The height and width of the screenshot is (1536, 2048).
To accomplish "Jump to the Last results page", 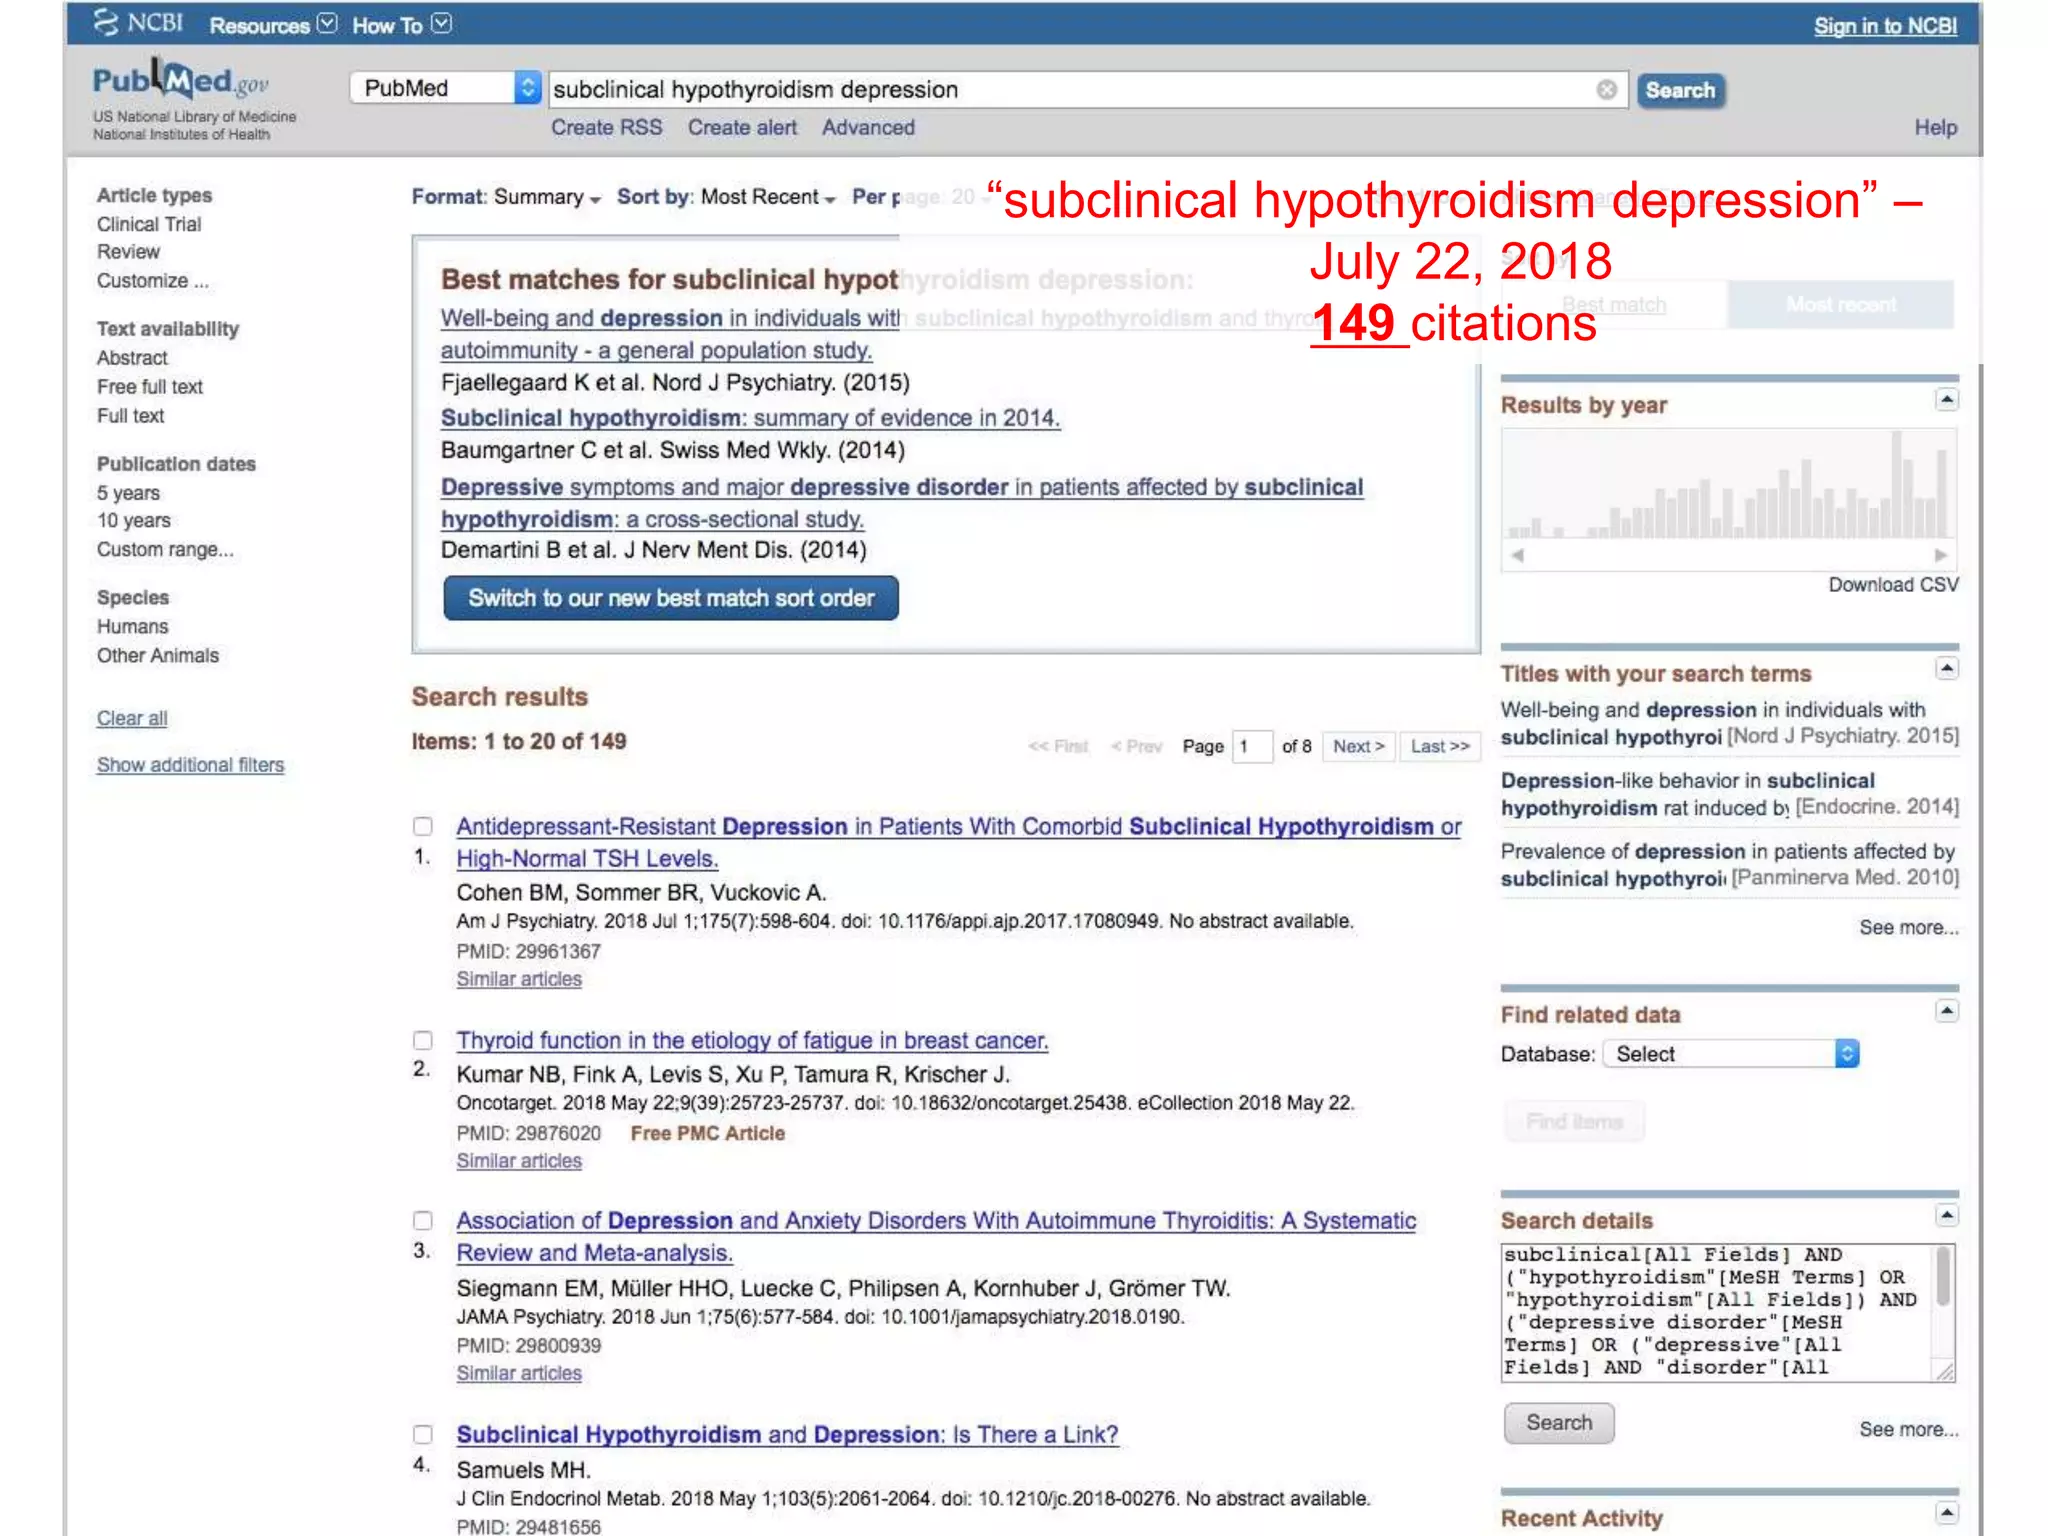I will click(1439, 746).
